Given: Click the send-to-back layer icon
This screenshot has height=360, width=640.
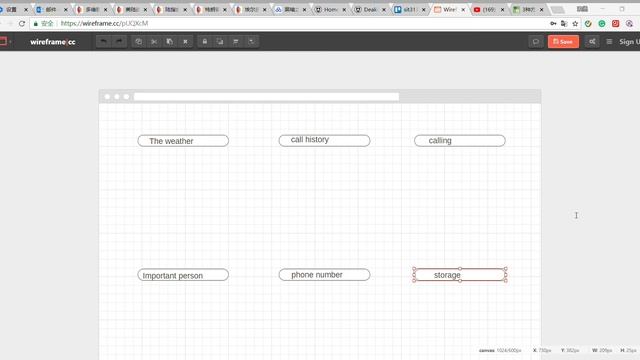Looking at the screenshot, I should (x=251, y=42).
